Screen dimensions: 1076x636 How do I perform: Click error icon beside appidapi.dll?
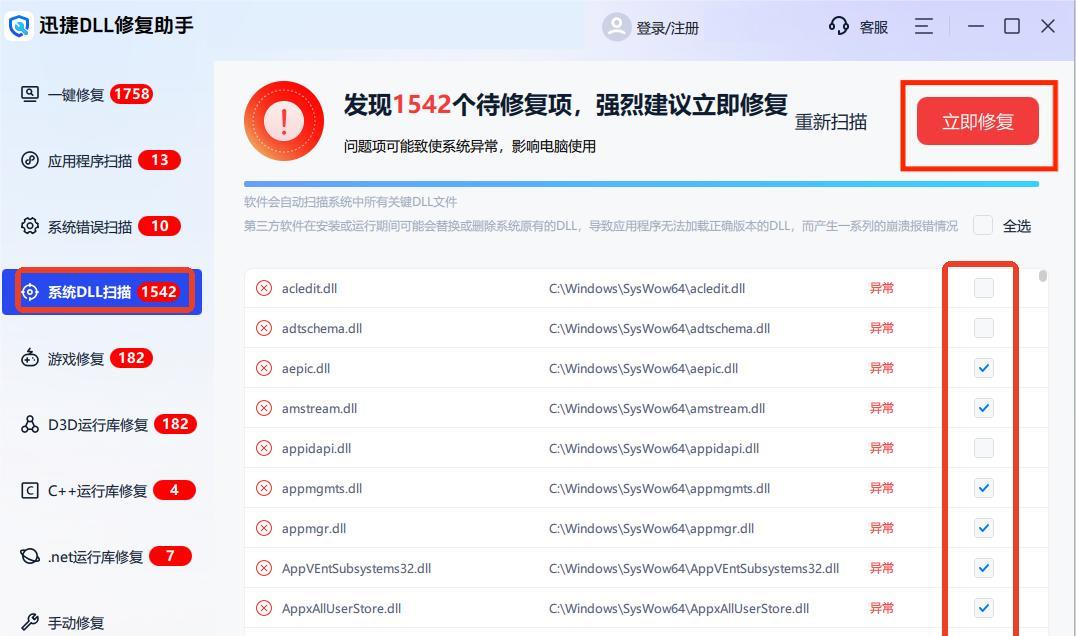pyautogui.click(x=264, y=448)
